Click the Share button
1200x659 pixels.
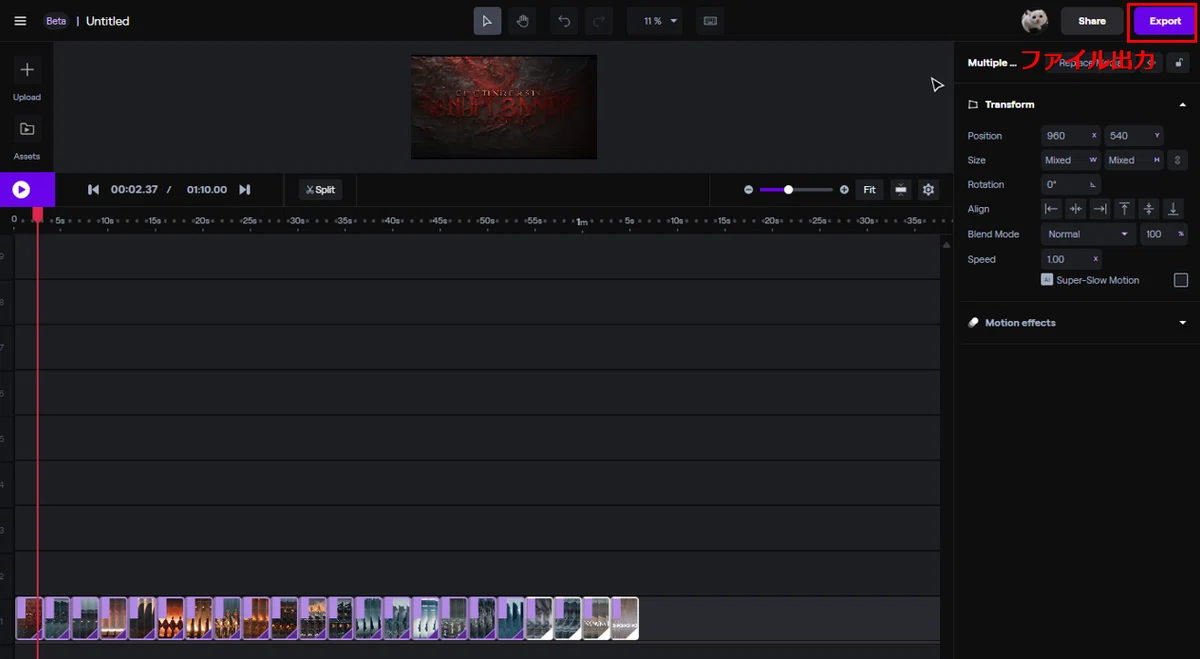click(1092, 21)
